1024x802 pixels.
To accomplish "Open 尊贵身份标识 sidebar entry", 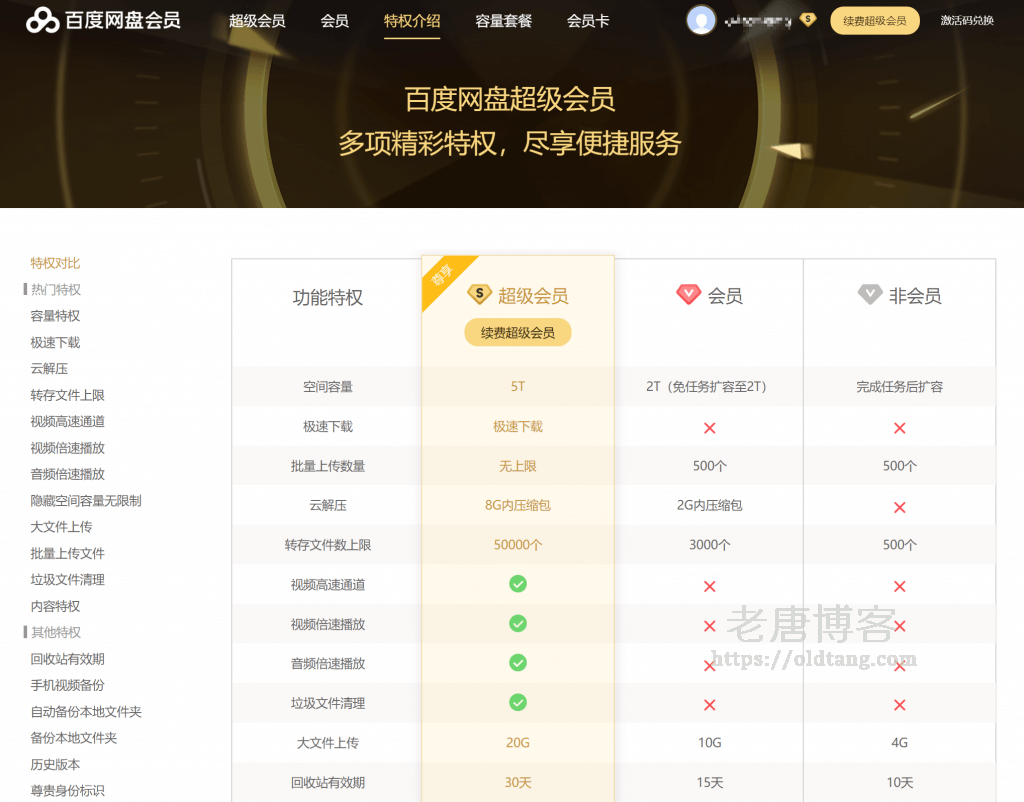I will click(67, 791).
